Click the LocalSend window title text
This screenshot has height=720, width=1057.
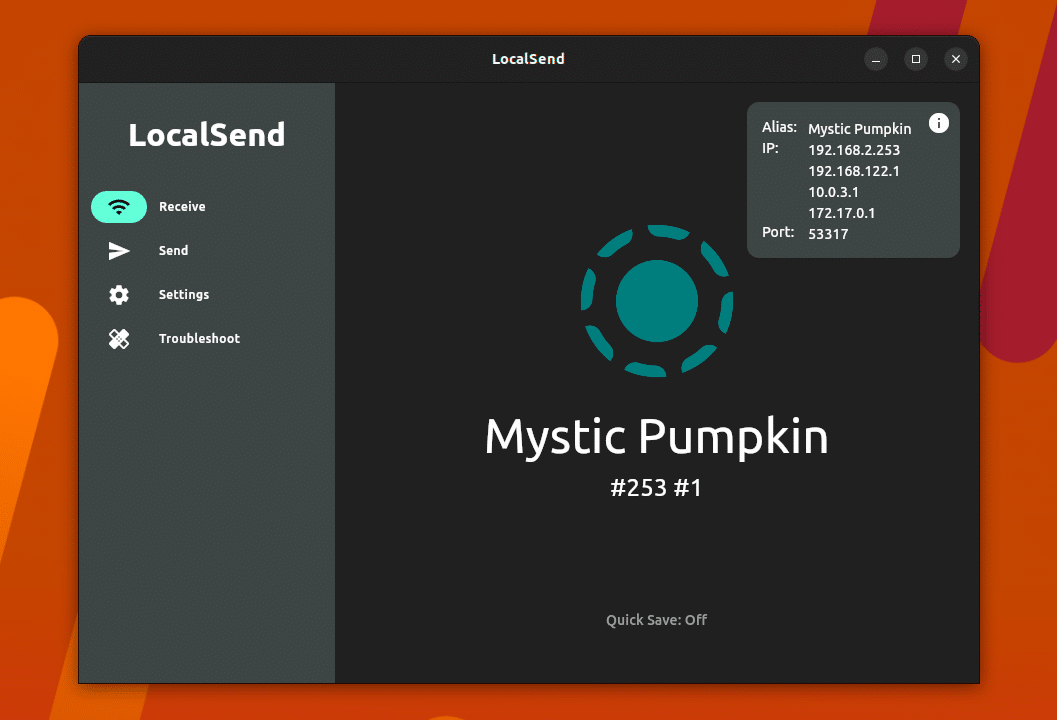(x=528, y=59)
